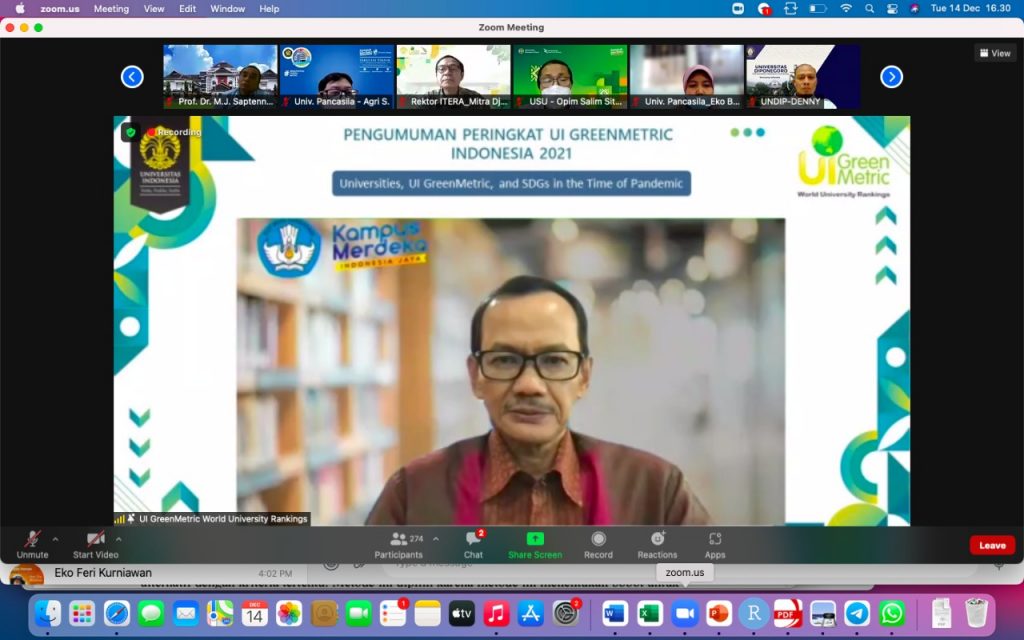The image size is (1024, 640).
Task: Click the Zoom app icon in Dock
Action: pos(684,613)
